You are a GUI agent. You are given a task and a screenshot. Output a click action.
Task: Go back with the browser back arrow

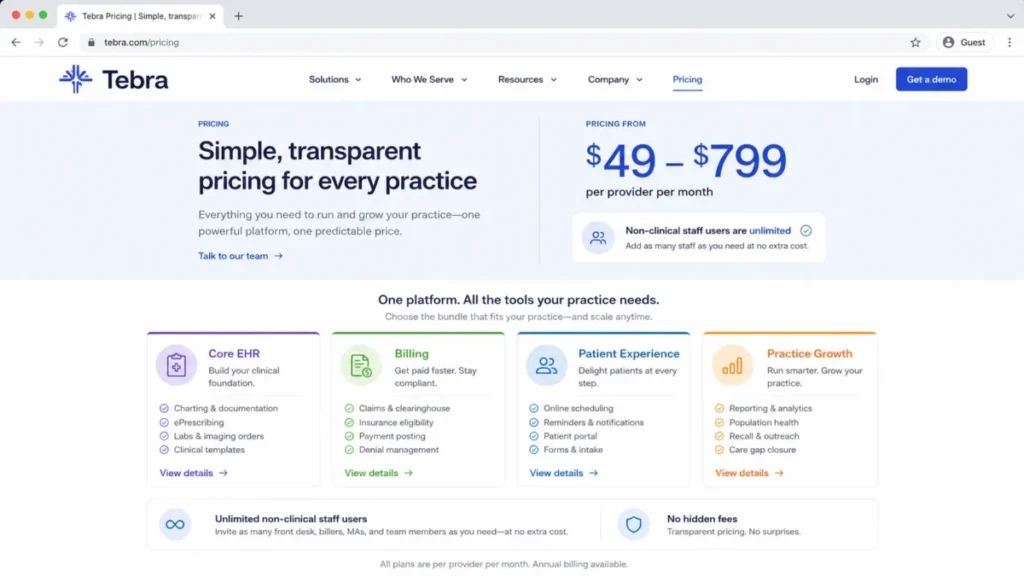[16, 42]
